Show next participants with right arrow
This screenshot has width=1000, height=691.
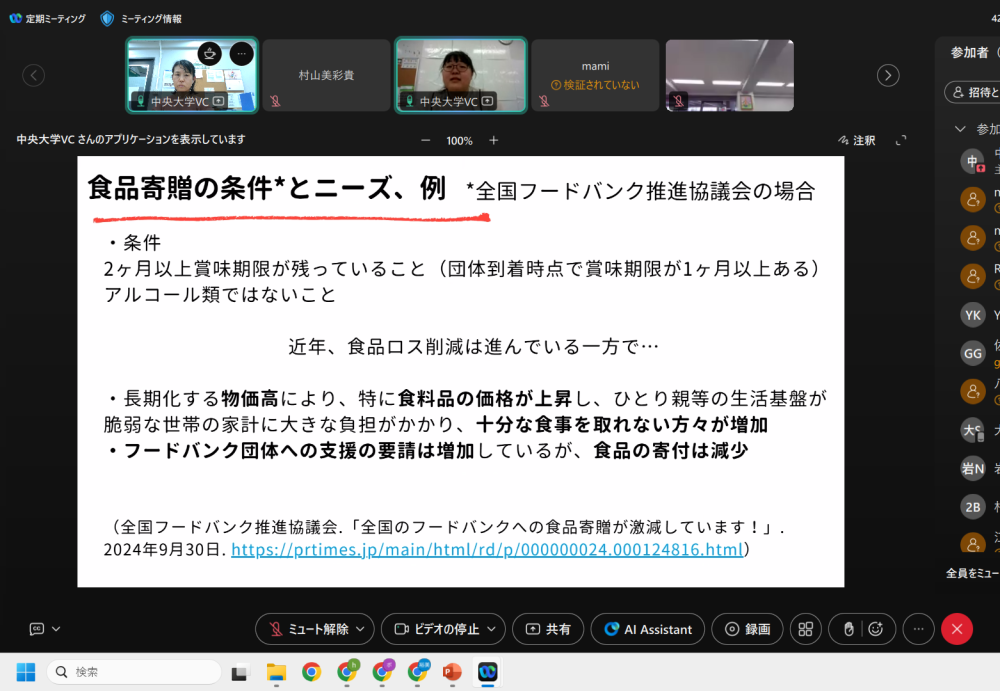tap(887, 75)
